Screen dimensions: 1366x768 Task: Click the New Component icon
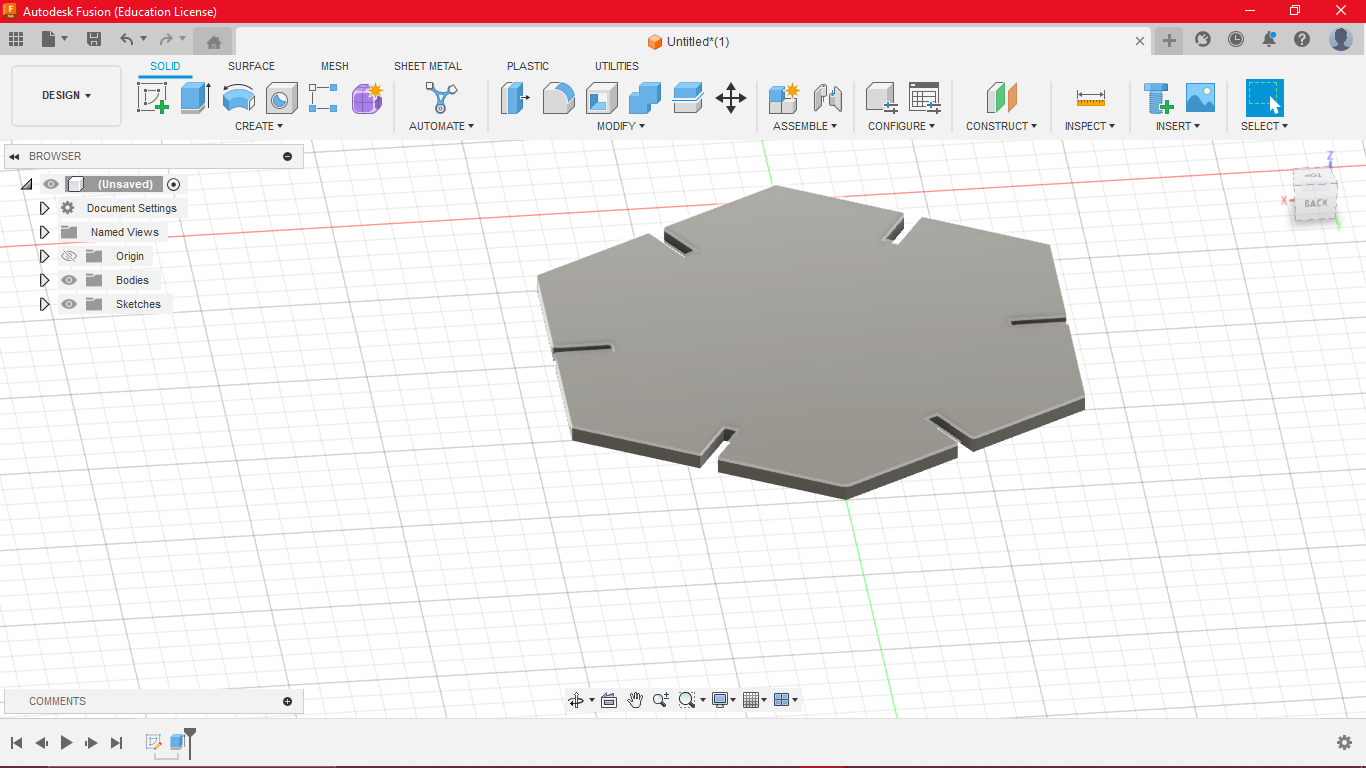tap(784, 98)
